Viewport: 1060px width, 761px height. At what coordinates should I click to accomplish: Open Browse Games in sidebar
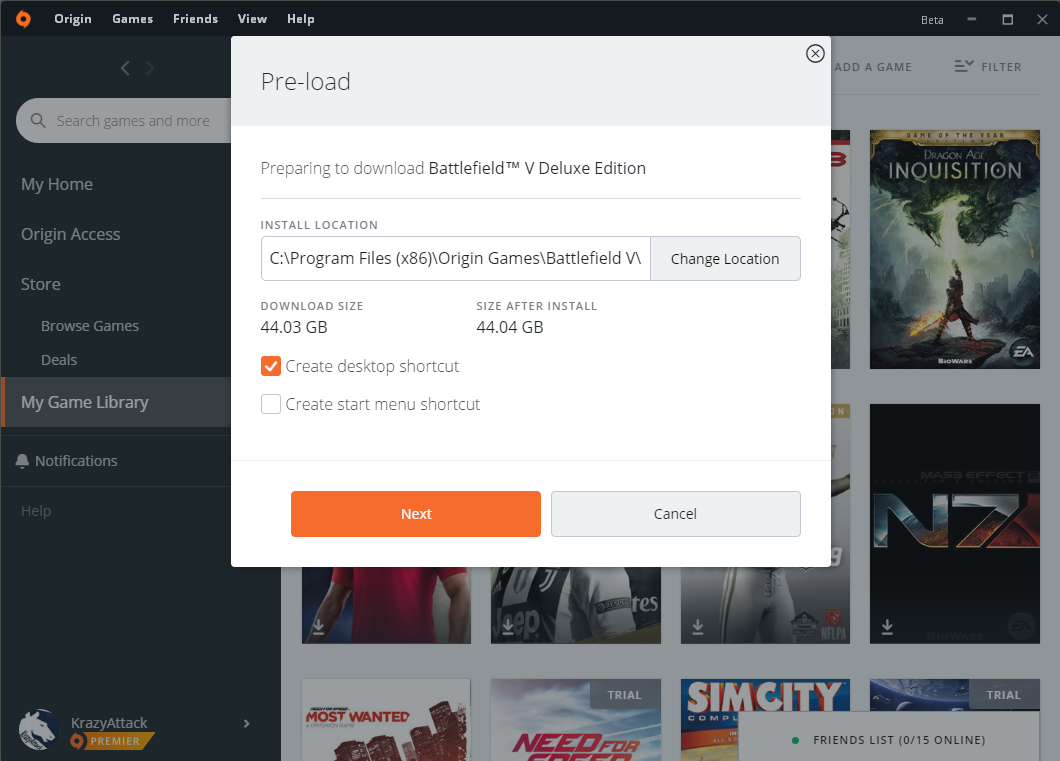[x=90, y=326]
